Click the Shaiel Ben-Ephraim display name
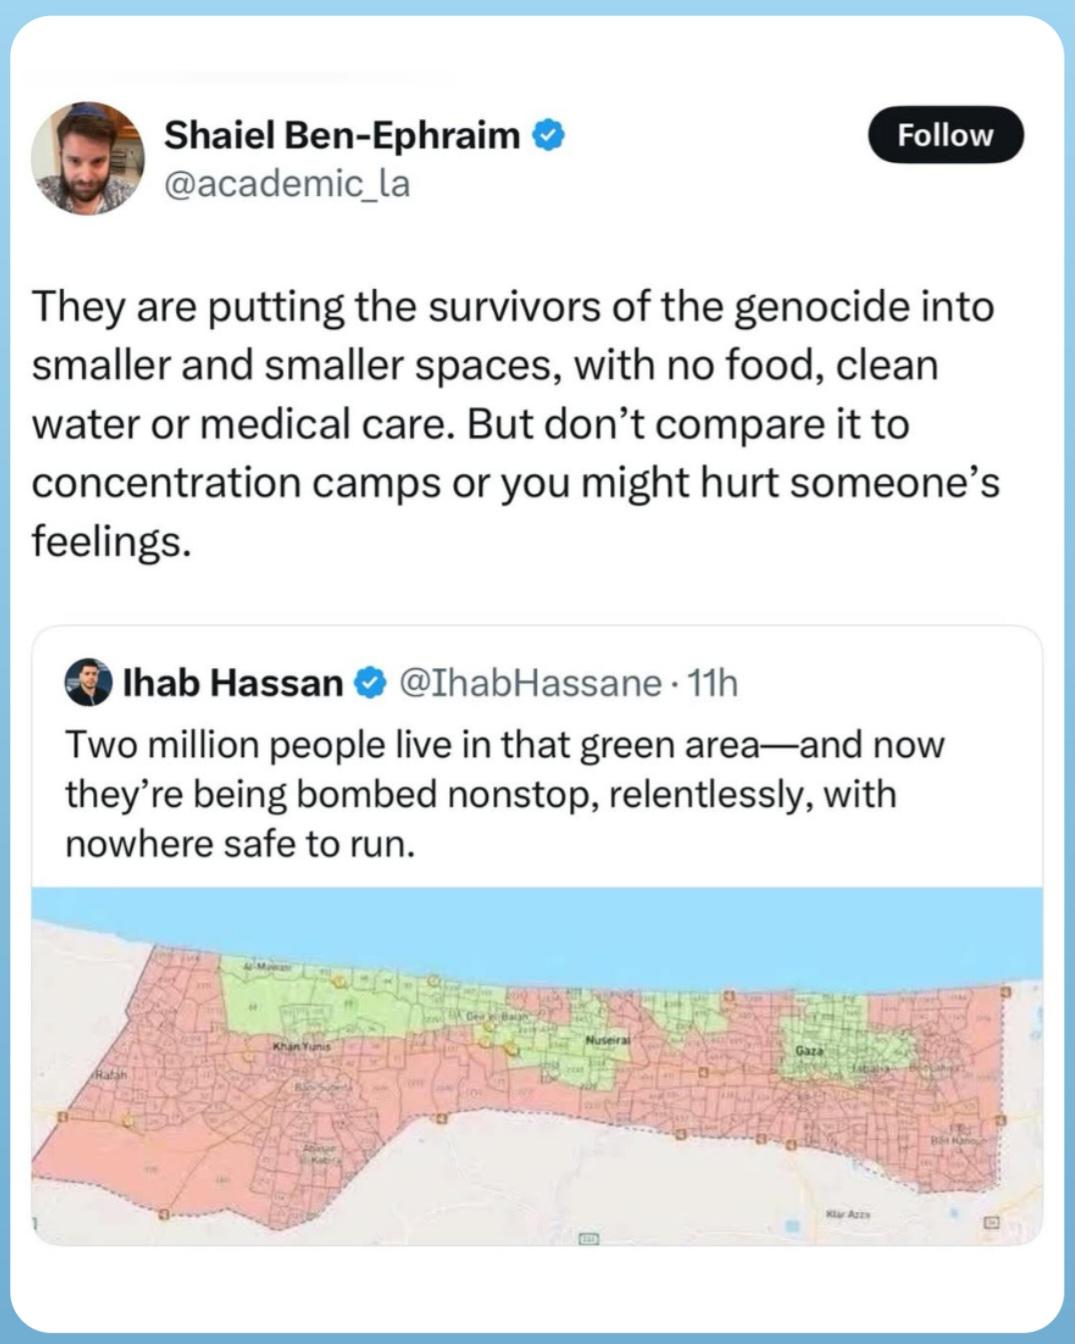The height and width of the screenshot is (1344, 1075). point(342,134)
